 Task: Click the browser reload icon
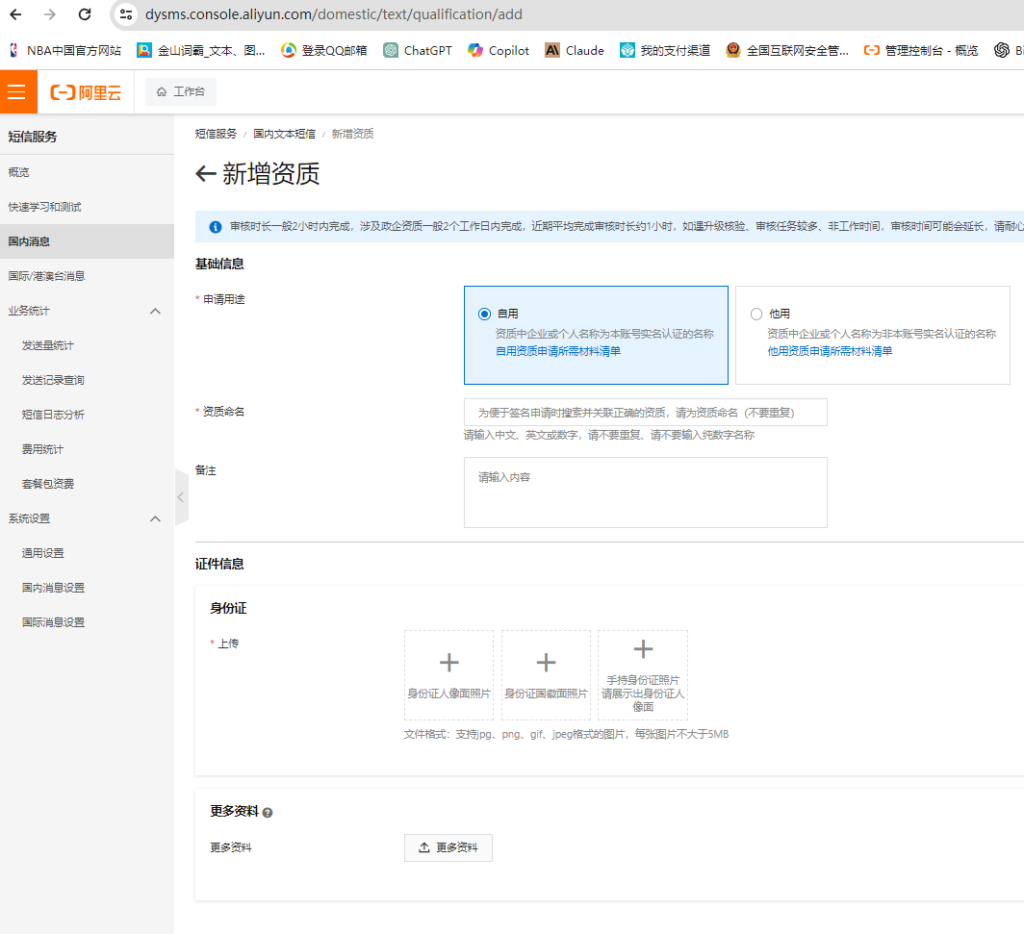85,15
